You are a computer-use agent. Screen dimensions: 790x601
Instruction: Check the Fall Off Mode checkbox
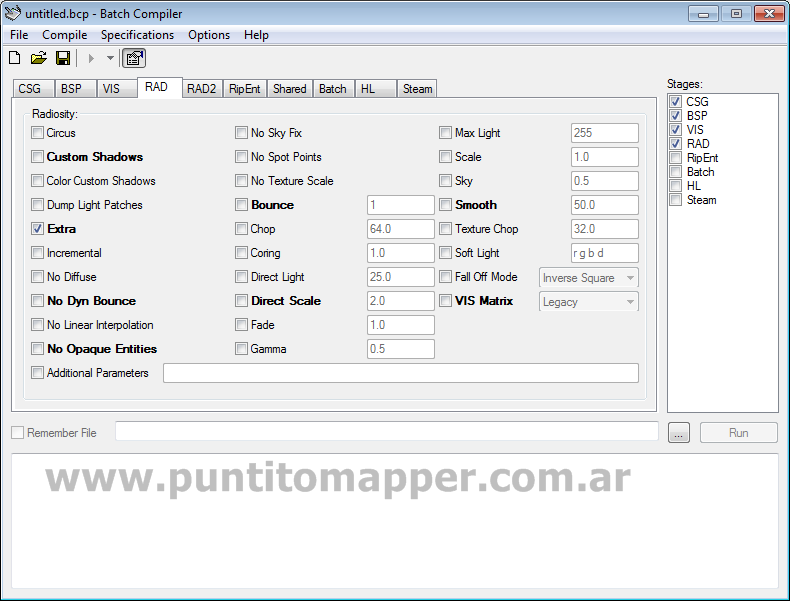point(445,277)
